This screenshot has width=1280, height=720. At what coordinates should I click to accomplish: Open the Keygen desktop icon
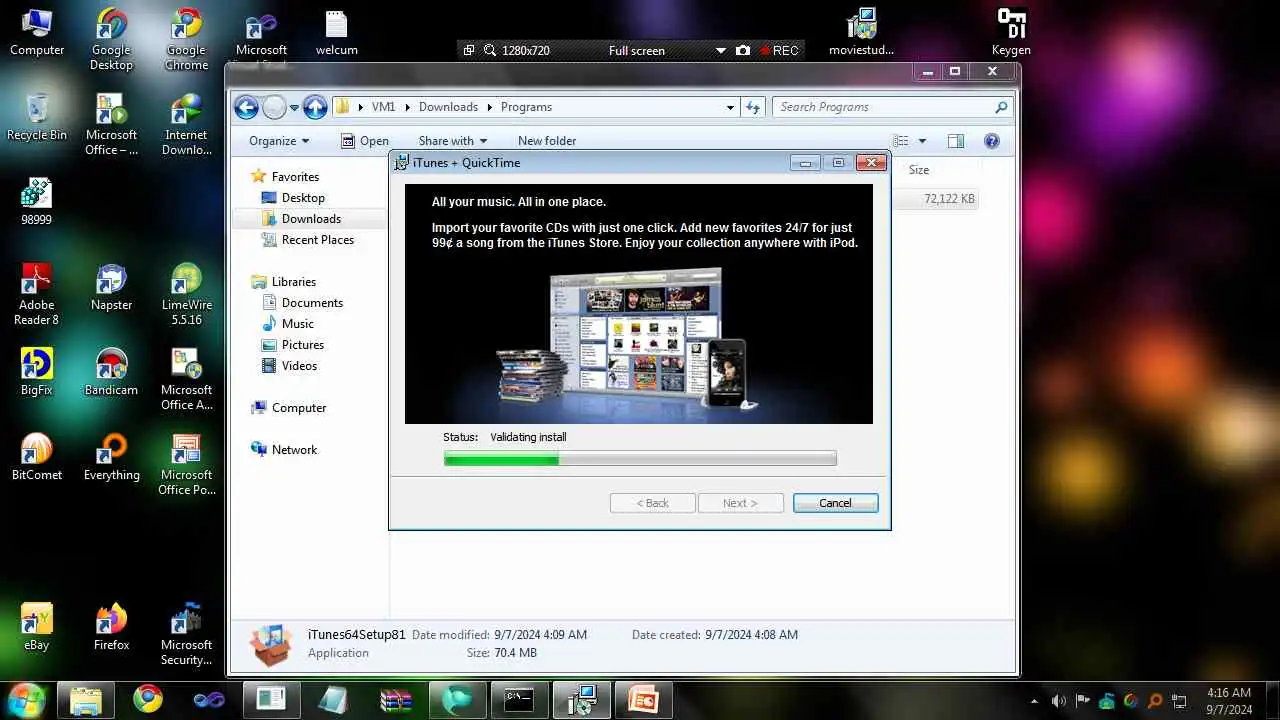(x=1011, y=33)
